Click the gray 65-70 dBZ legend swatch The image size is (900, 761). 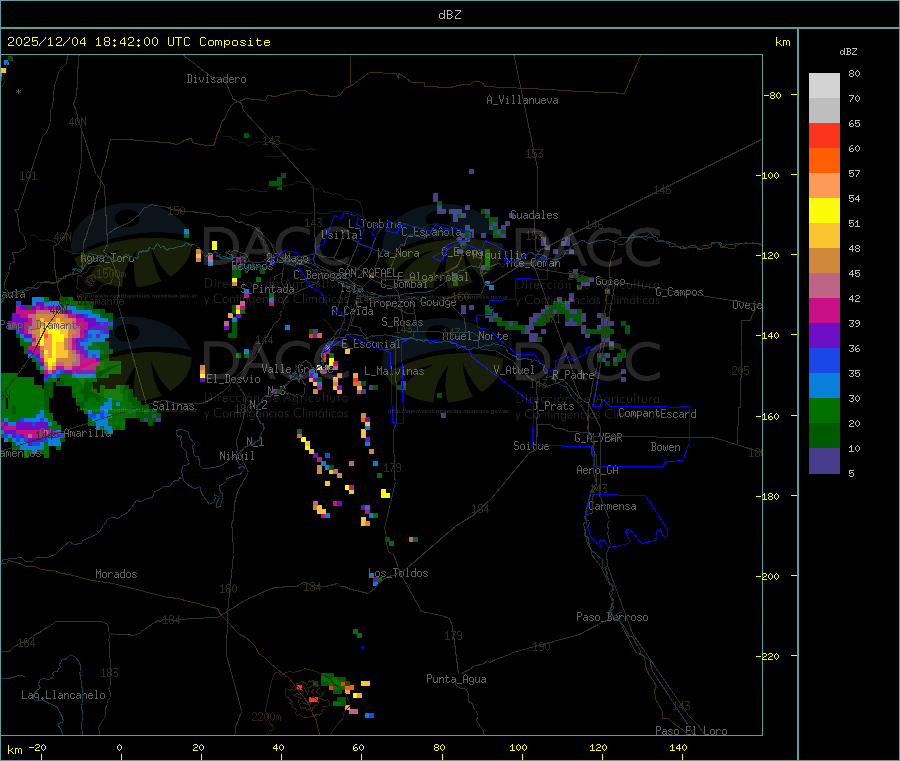[824, 111]
